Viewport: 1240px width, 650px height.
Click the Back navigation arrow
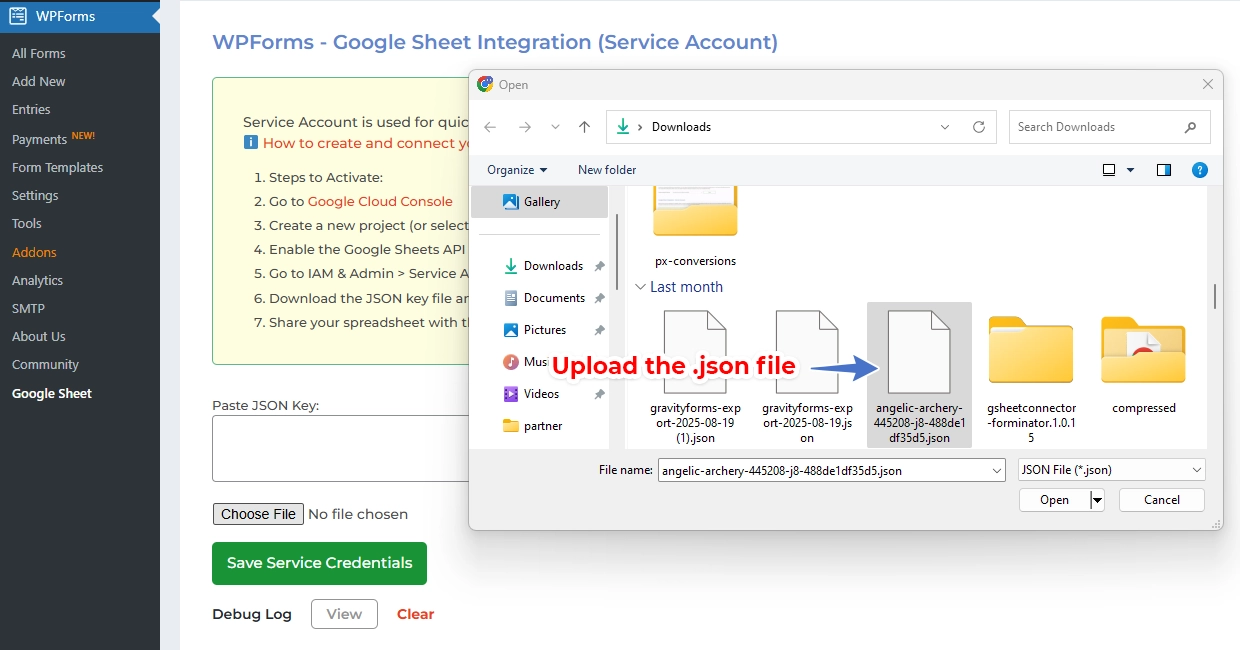point(490,127)
